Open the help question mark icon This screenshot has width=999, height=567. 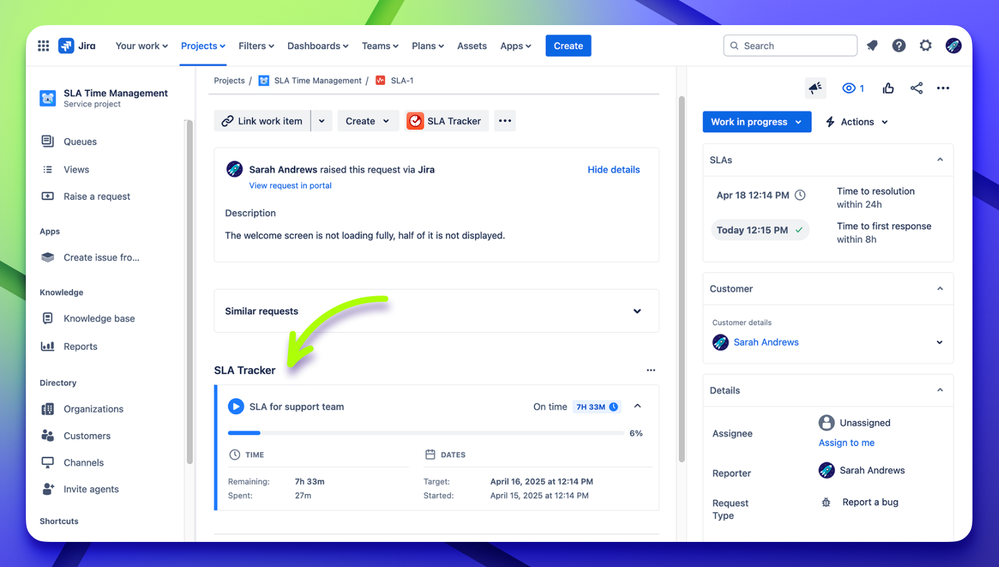[x=899, y=45]
